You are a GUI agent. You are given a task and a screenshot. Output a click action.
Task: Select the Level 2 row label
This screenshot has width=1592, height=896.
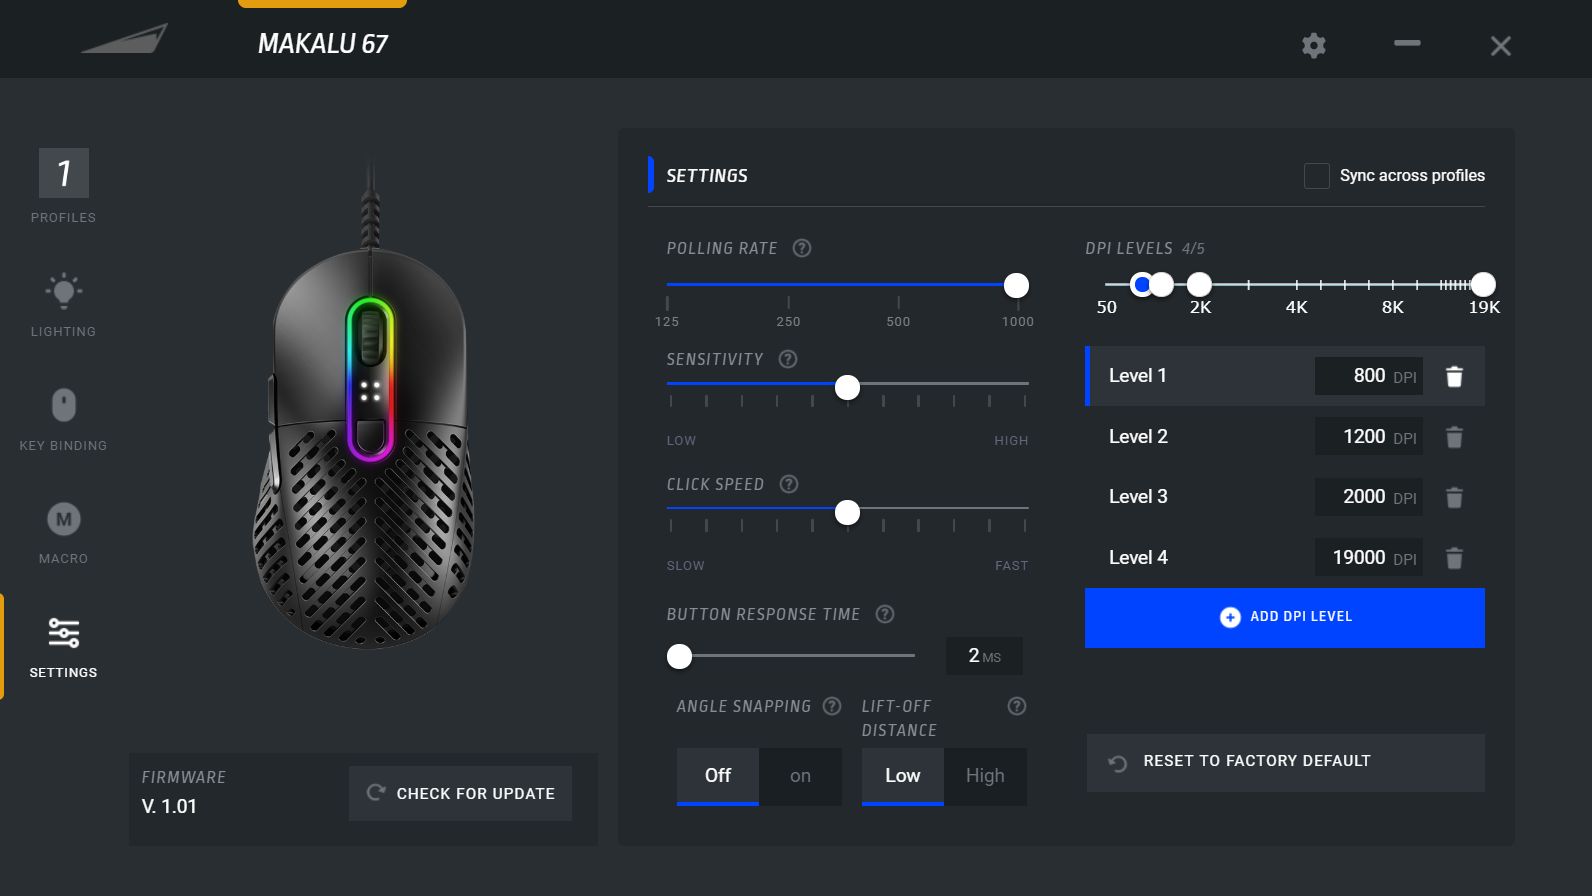1138,437
